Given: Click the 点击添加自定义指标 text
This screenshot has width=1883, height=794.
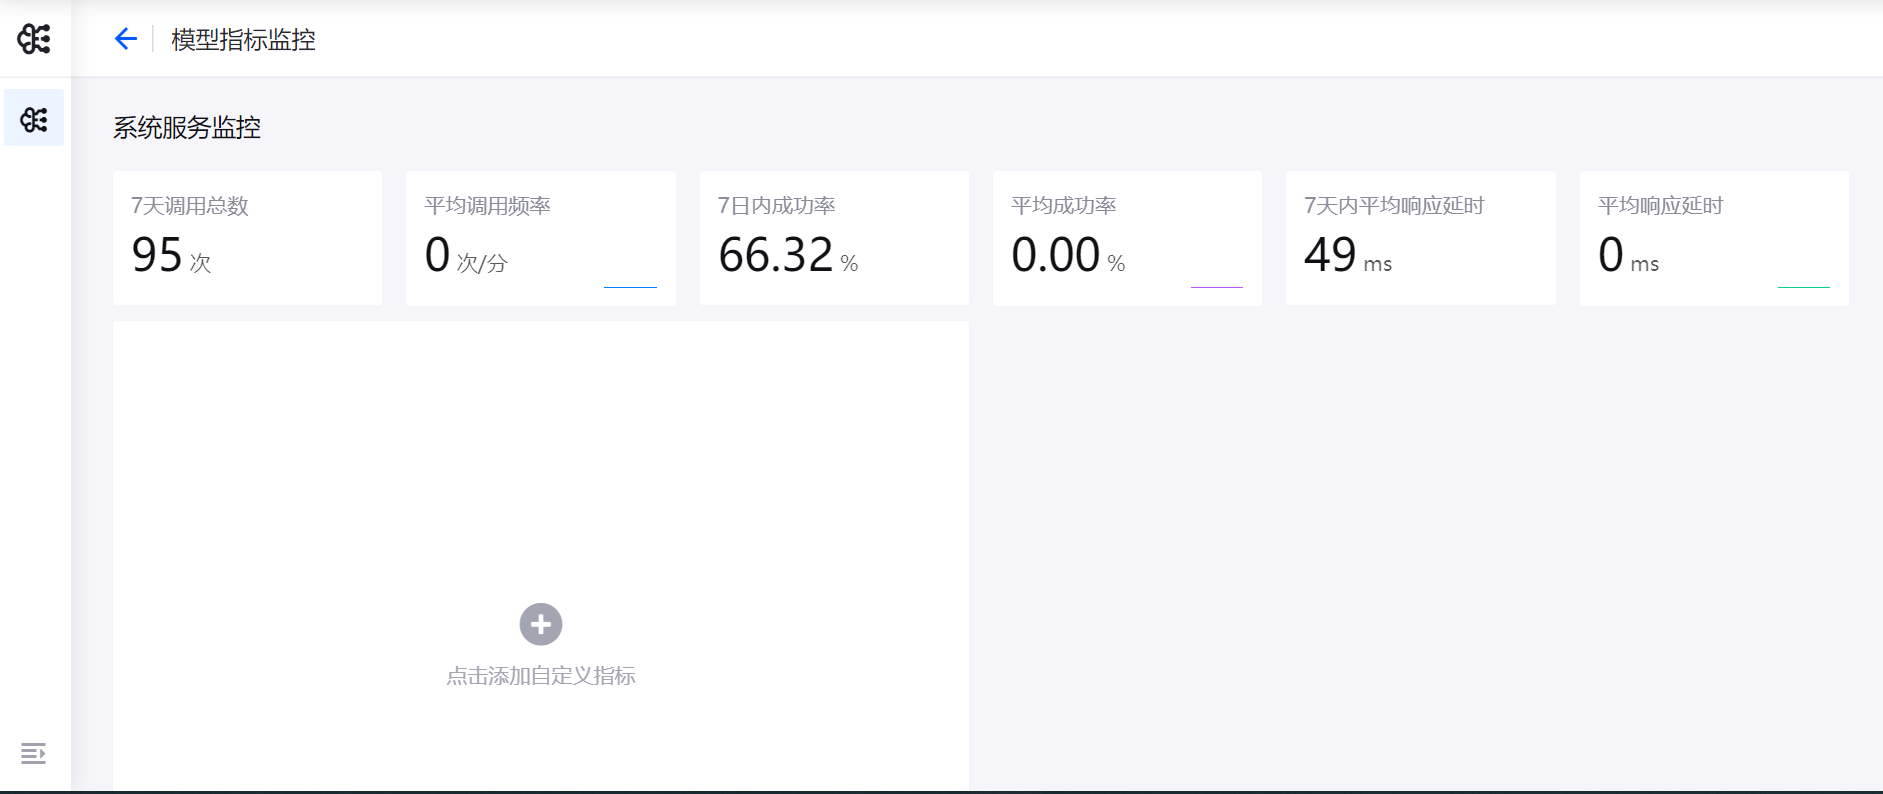Looking at the screenshot, I should coord(540,676).
